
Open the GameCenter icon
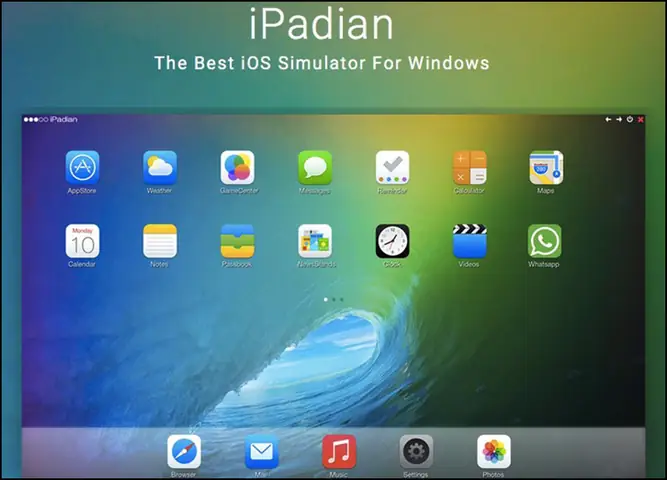click(x=237, y=167)
